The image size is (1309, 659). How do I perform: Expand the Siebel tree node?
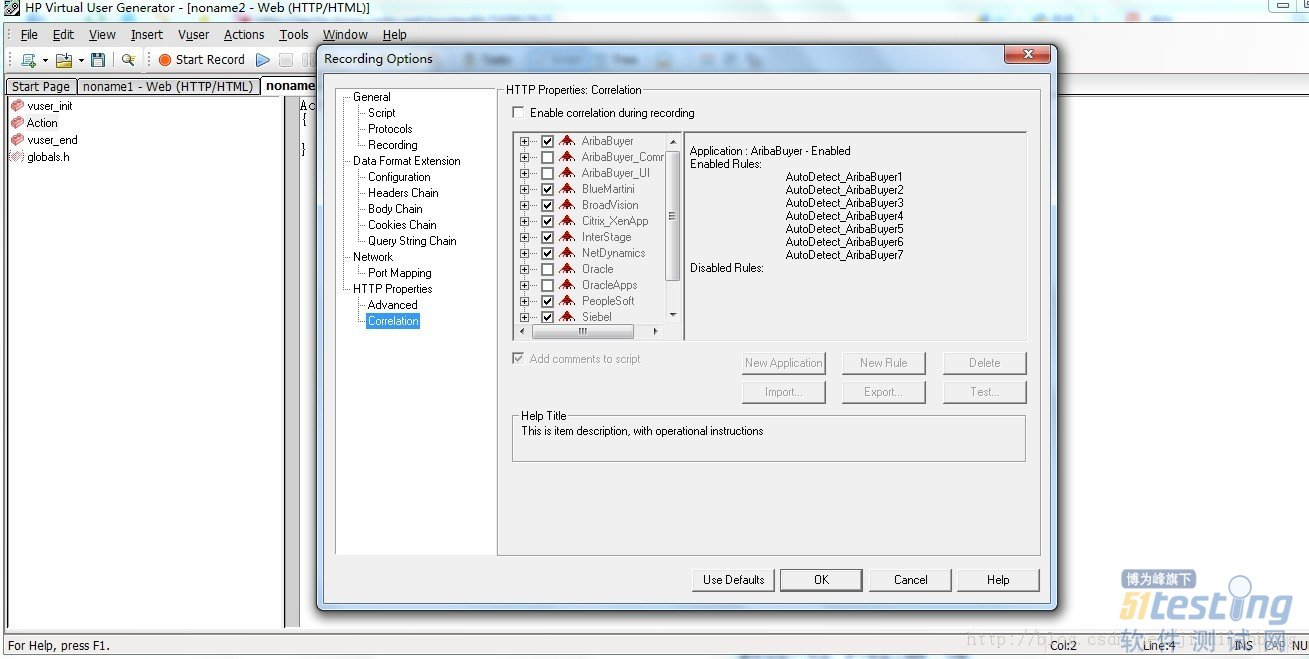[x=525, y=317]
